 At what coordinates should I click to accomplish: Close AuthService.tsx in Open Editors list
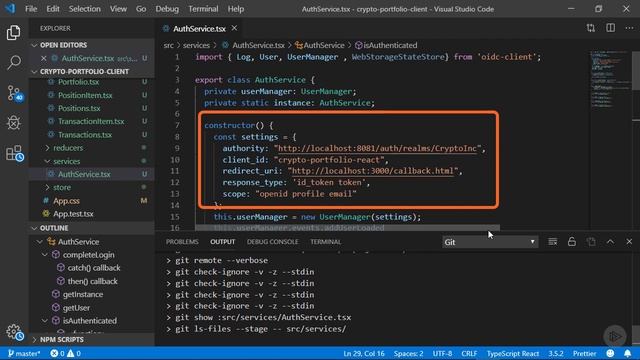pos(44,58)
